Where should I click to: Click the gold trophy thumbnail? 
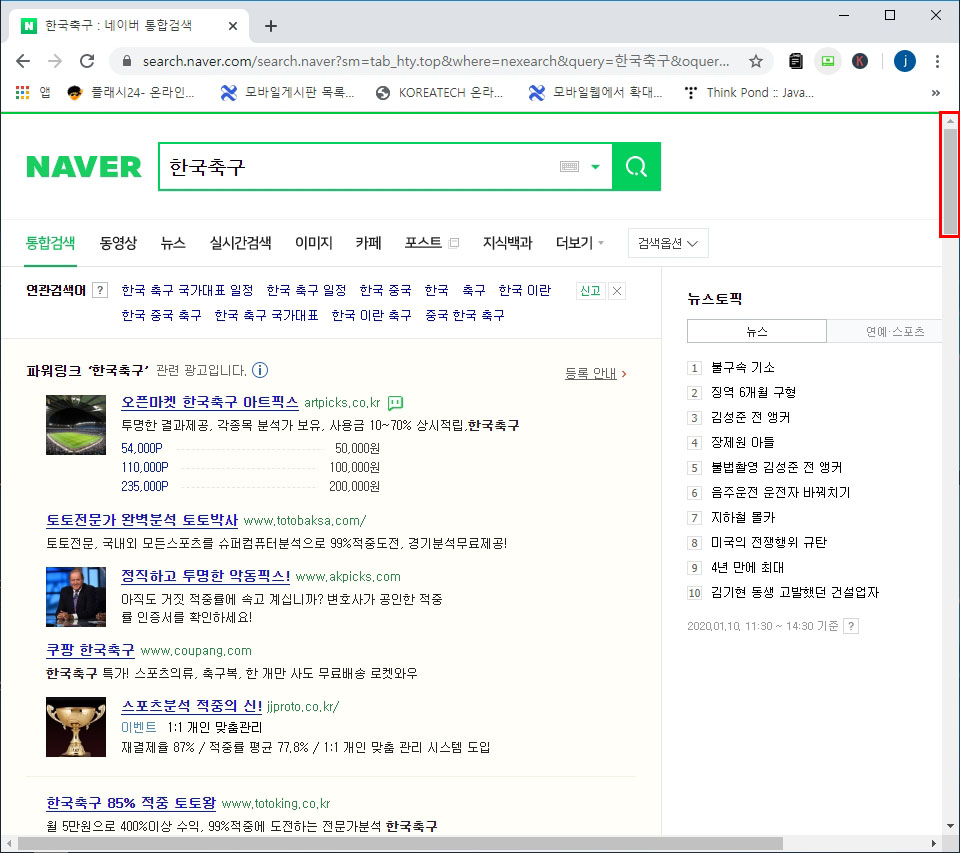(76, 727)
